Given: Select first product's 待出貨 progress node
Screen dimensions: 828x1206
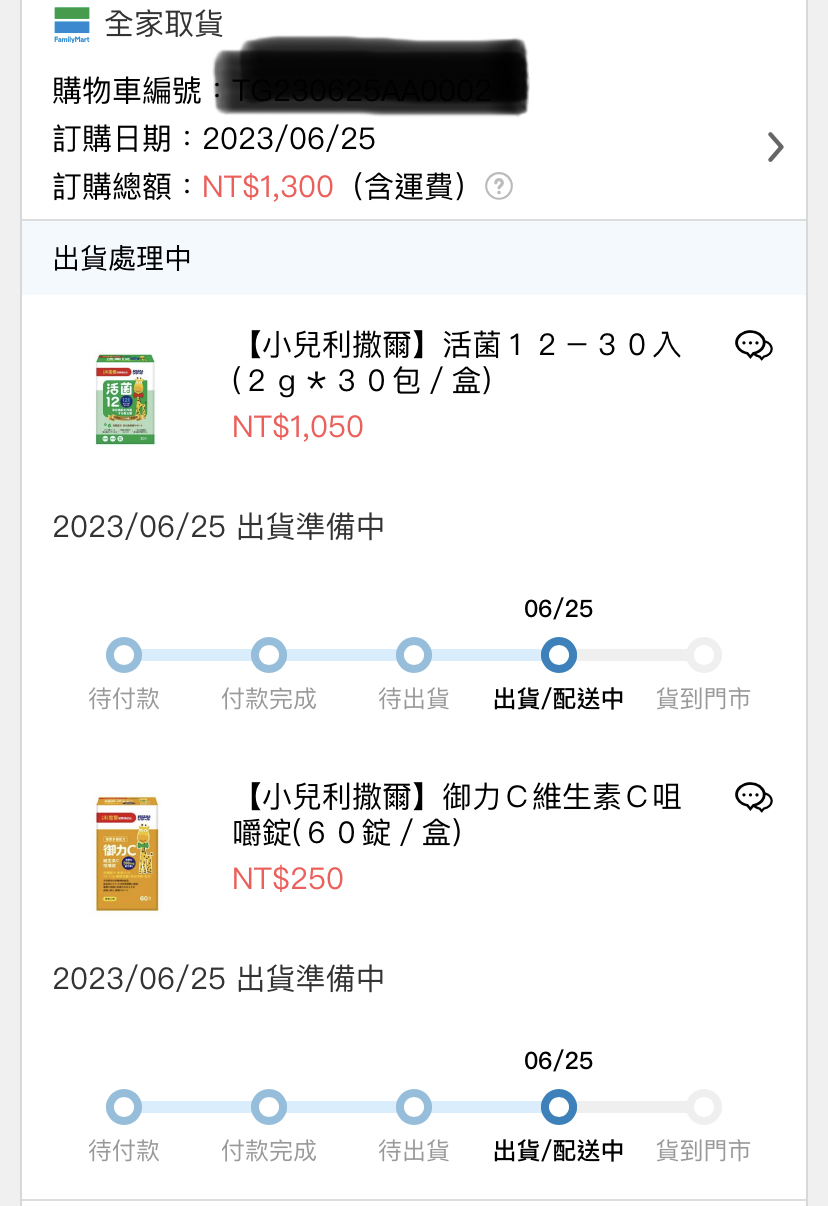Looking at the screenshot, I should point(414,656).
